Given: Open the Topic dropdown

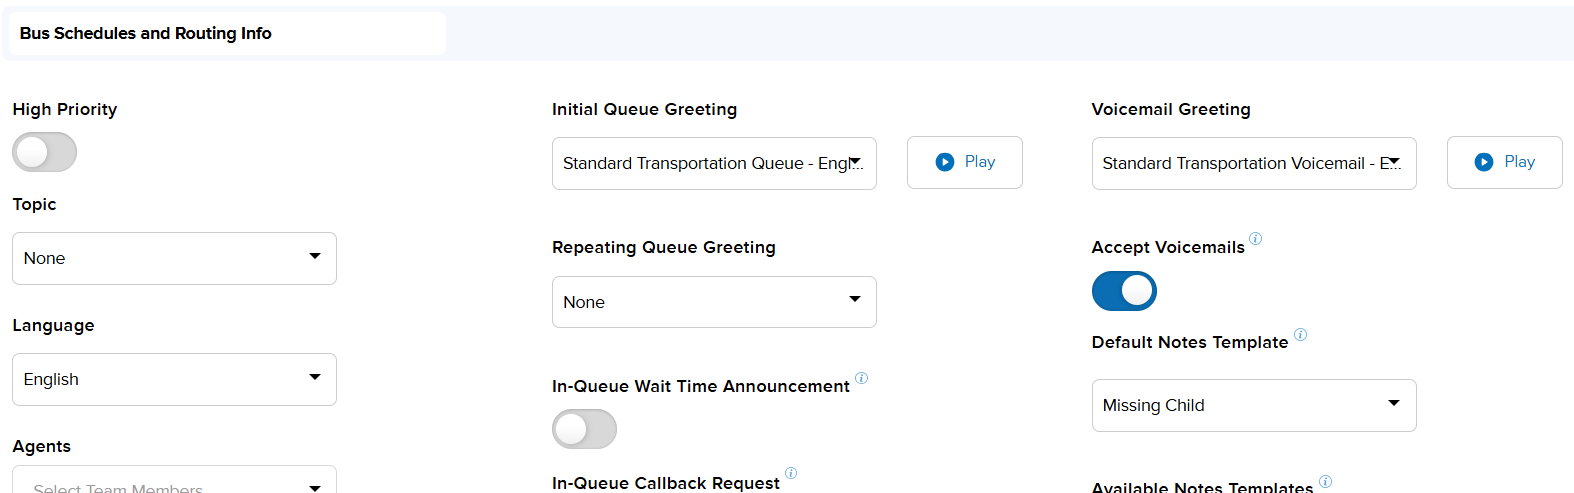Looking at the screenshot, I should click(174, 258).
